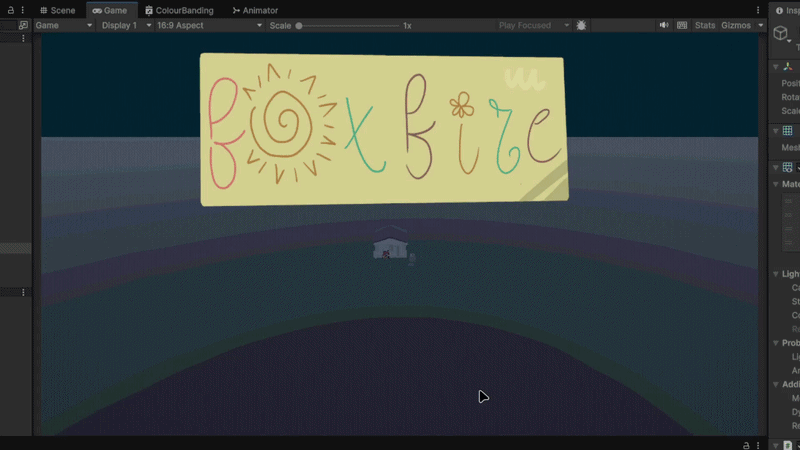Open the Play Focused dropdown
Image resolution: width=800 pixels, height=450 pixels.
534,25
